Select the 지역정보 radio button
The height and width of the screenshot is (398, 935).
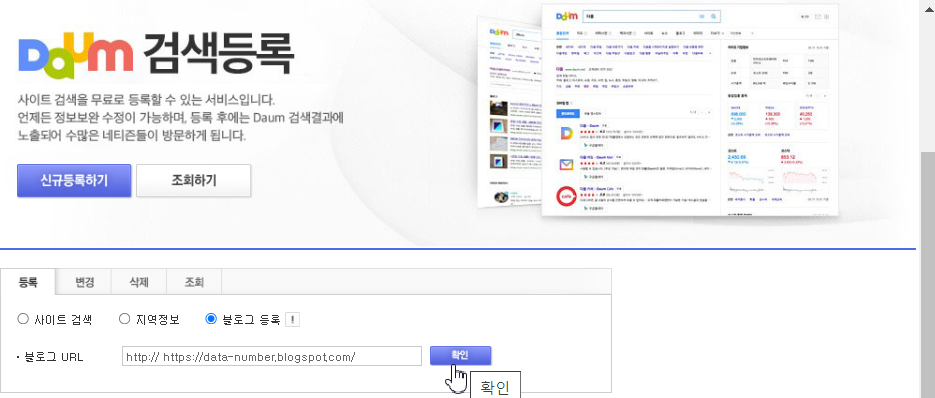125,319
